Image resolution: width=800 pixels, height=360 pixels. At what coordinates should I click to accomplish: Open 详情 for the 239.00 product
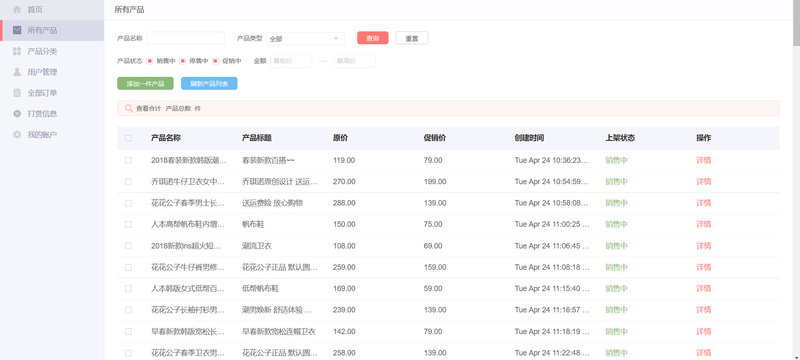coord(704,310)
